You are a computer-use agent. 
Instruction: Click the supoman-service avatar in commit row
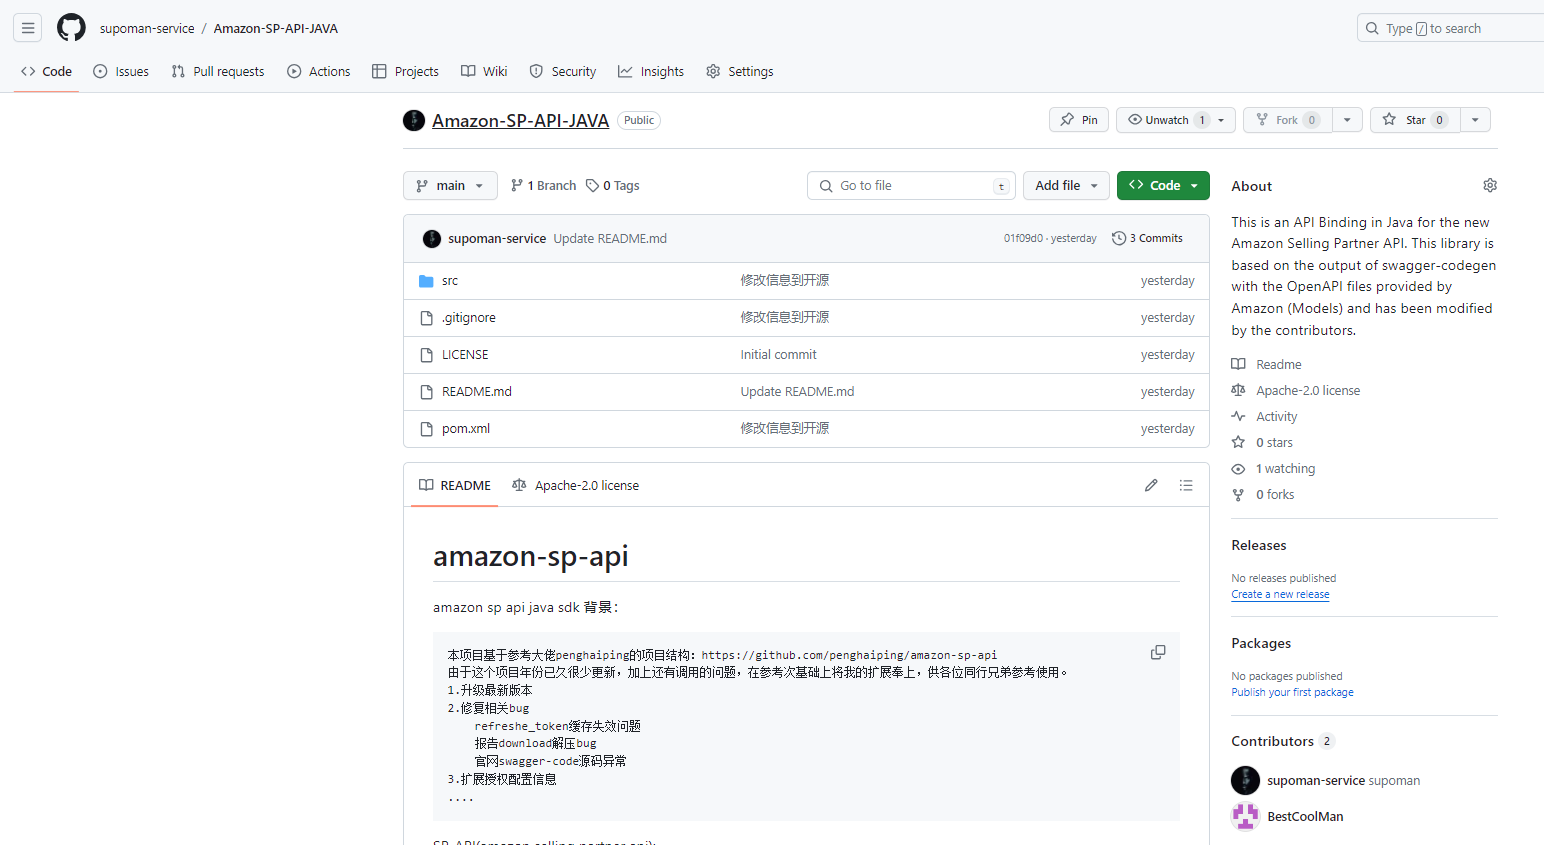432,239
